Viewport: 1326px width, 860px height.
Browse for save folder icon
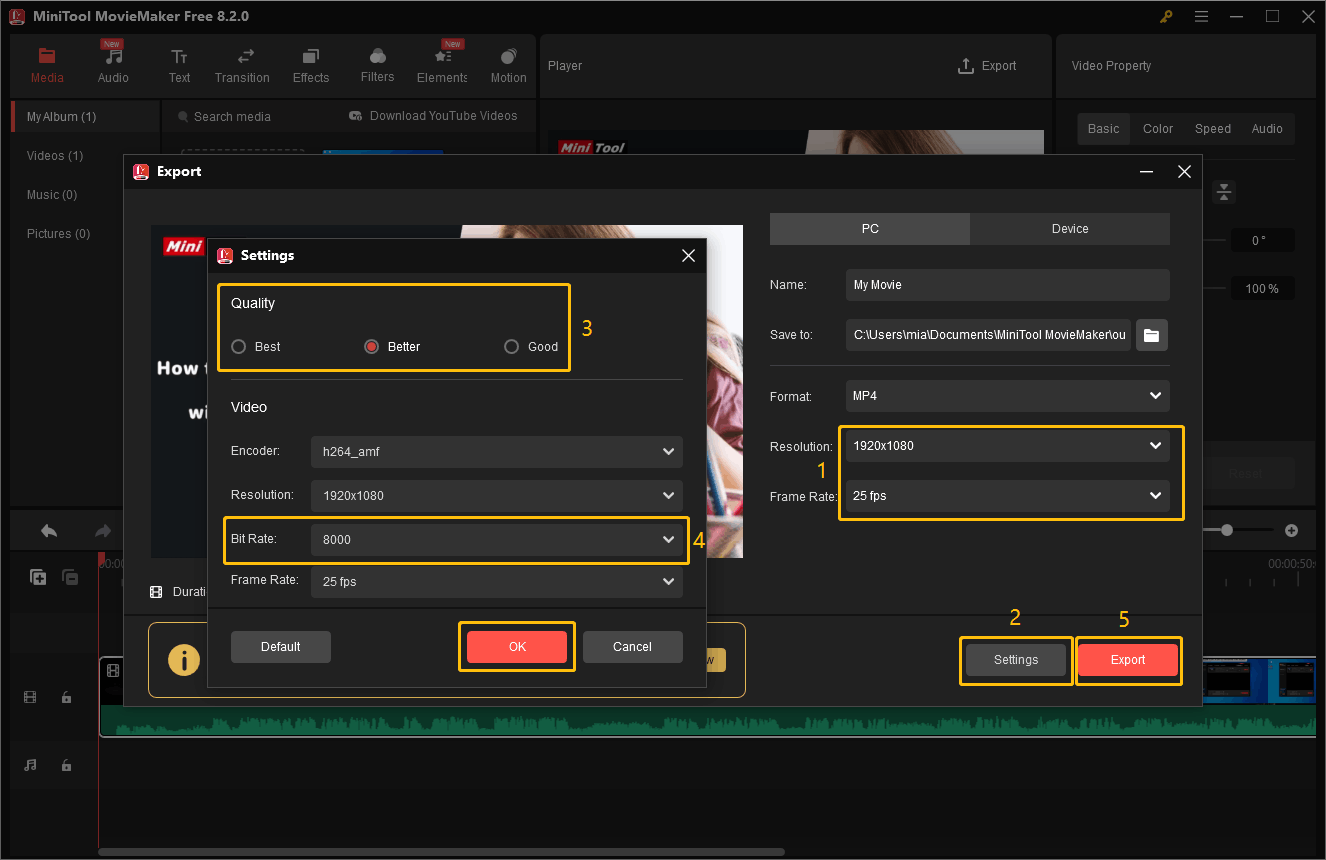(1152, 335)
